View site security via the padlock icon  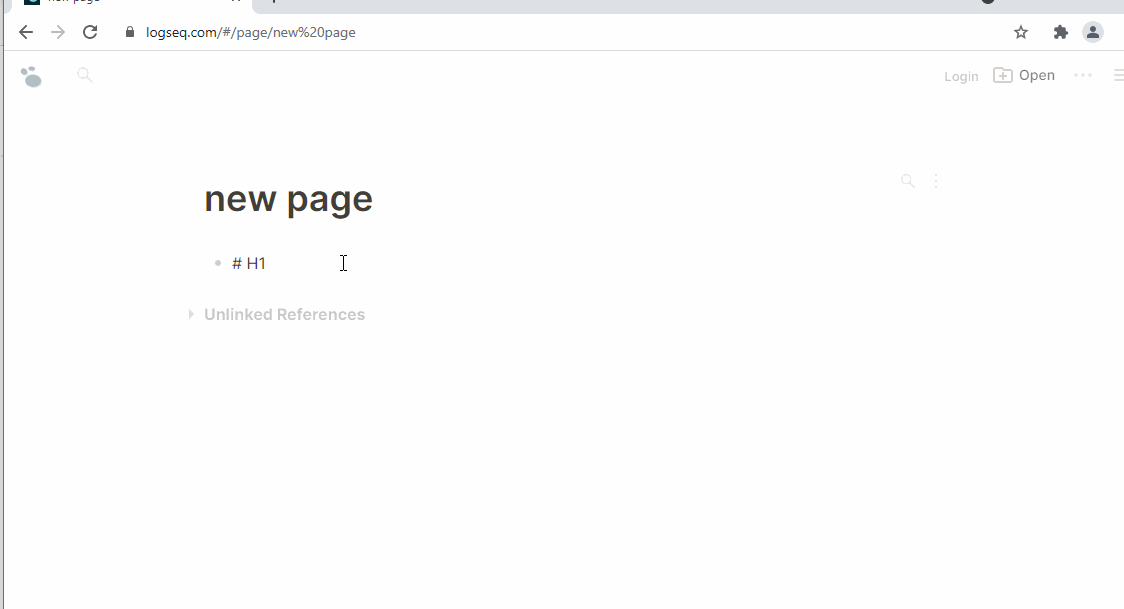(129, 32)
